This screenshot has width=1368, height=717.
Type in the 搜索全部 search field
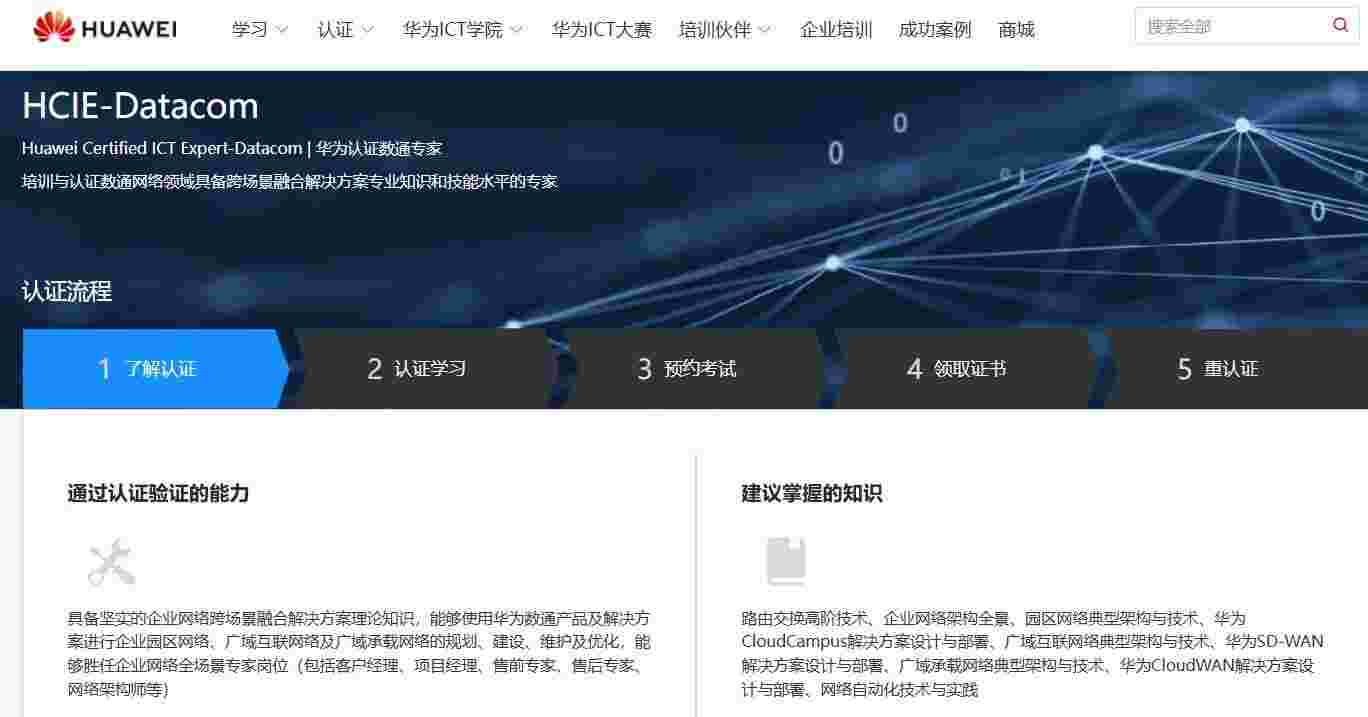pos(1230,27)
